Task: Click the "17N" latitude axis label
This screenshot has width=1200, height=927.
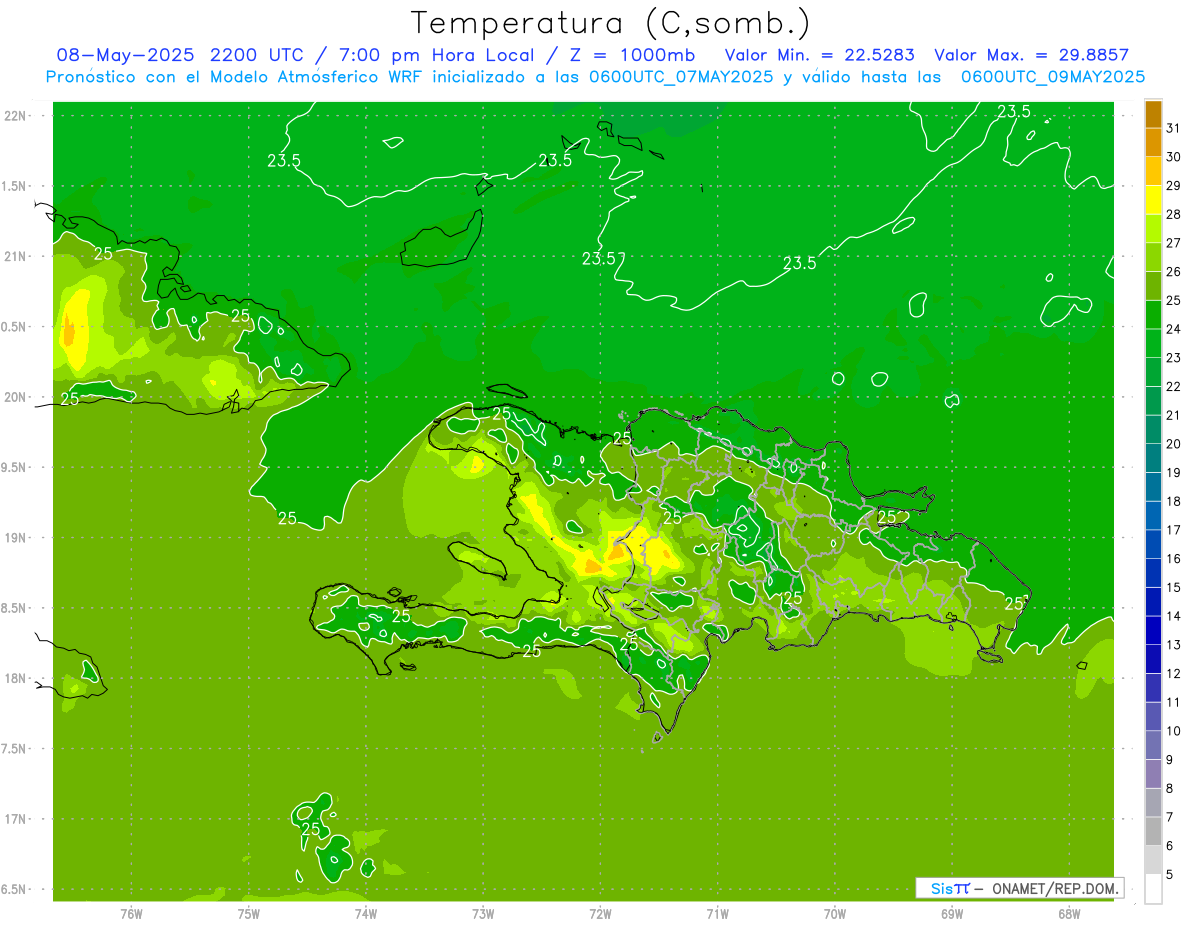Action: tap(17, 819)
